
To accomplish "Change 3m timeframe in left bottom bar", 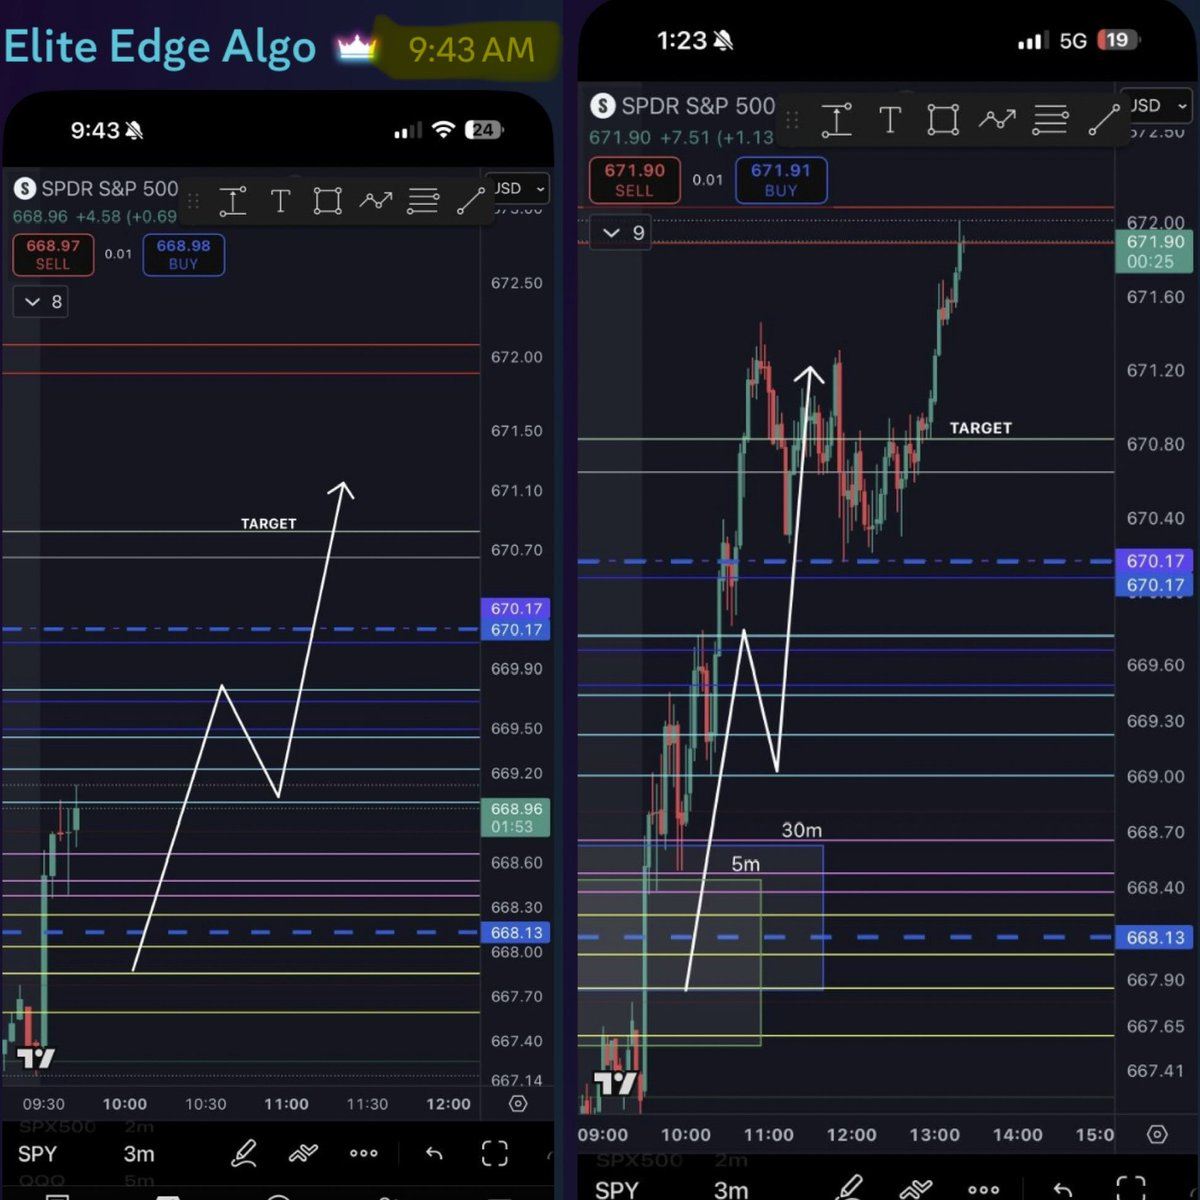I will (x=139, y=1153).
